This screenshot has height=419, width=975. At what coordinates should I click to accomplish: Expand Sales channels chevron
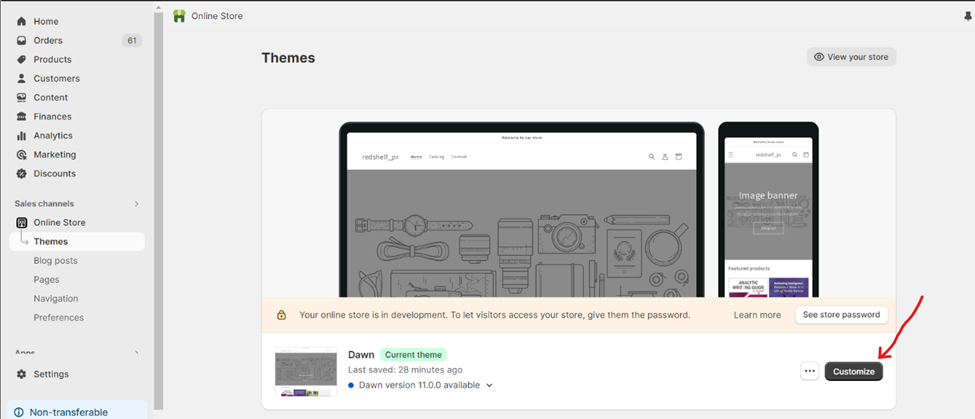point(137,204)
